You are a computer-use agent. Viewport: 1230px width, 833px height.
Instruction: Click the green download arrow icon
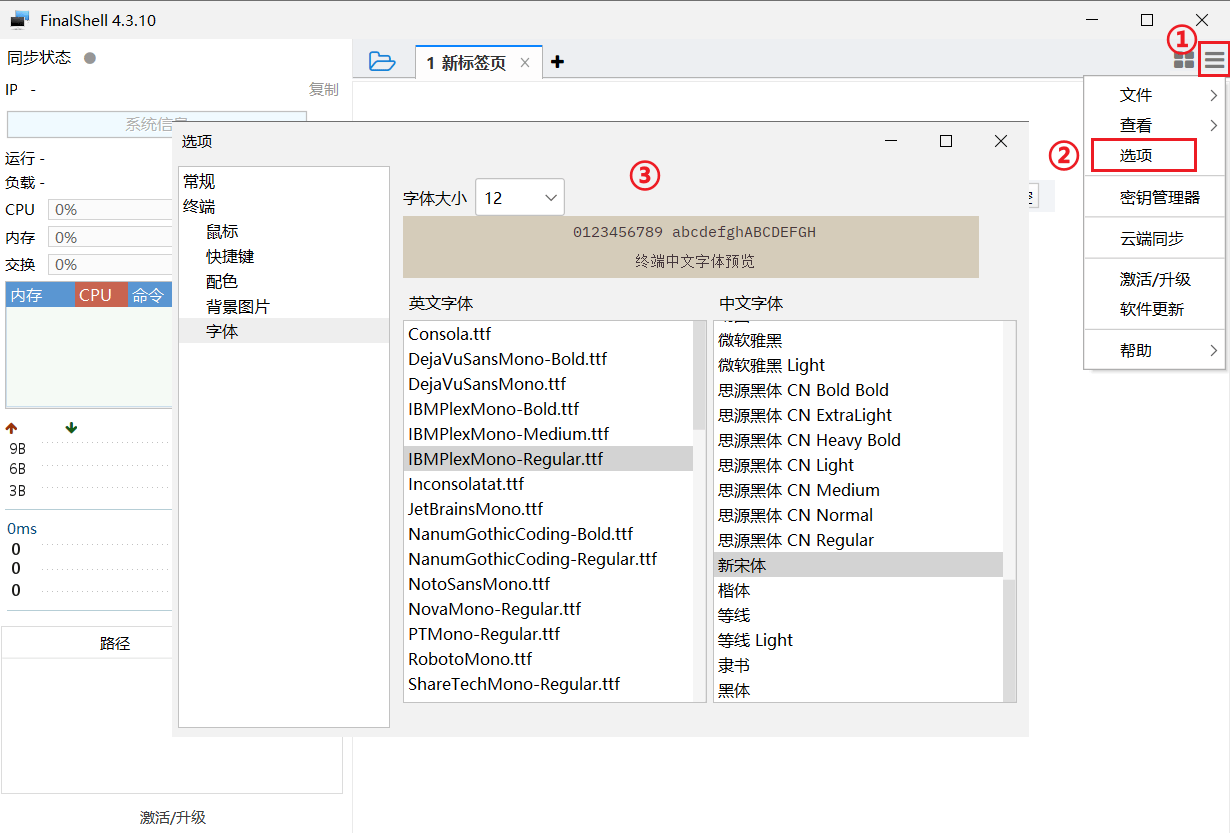pyautogui.click(x=71, y=428)
